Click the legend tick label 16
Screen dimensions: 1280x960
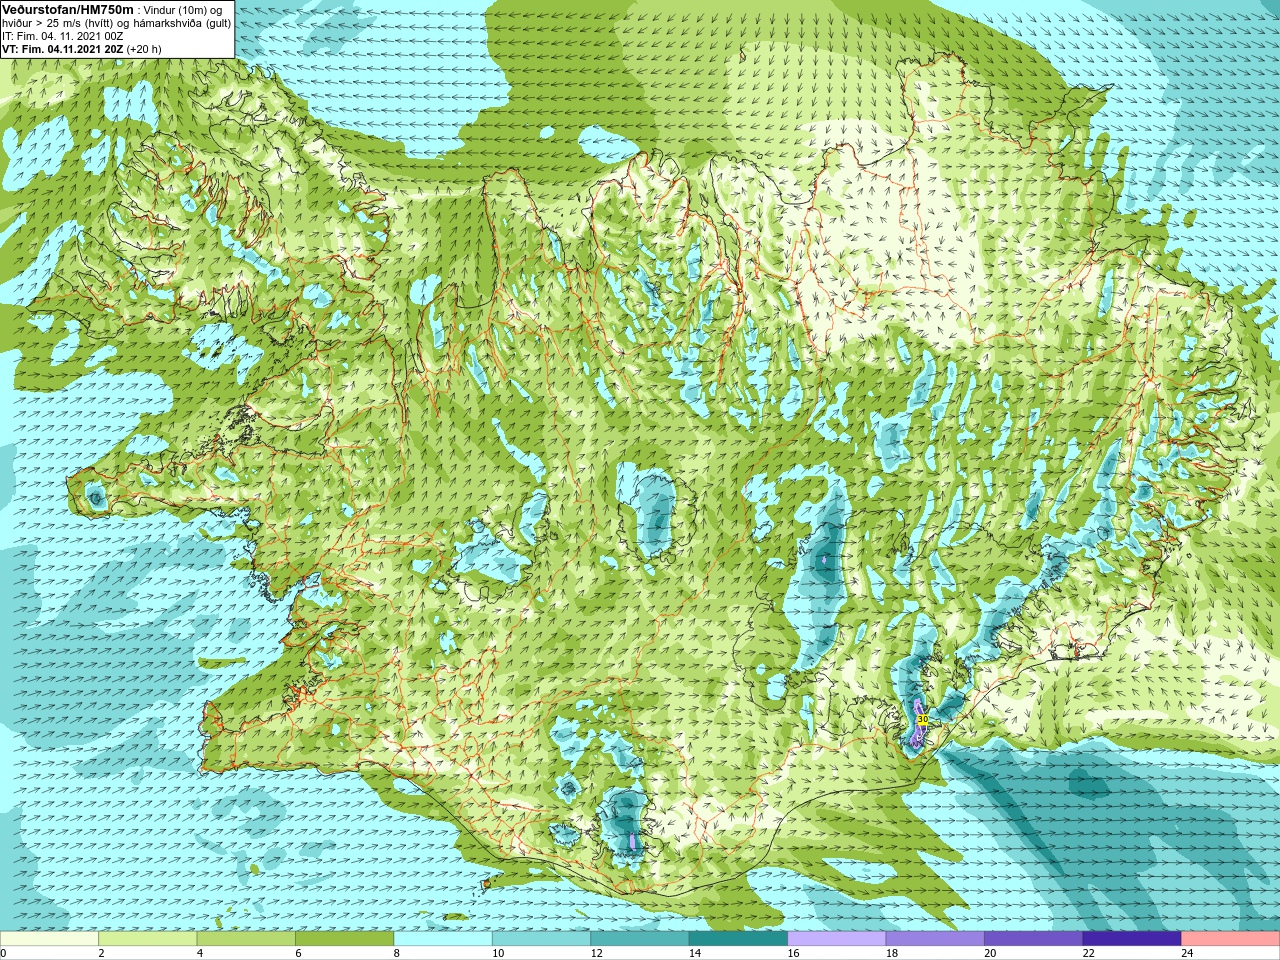pos(792,953)
